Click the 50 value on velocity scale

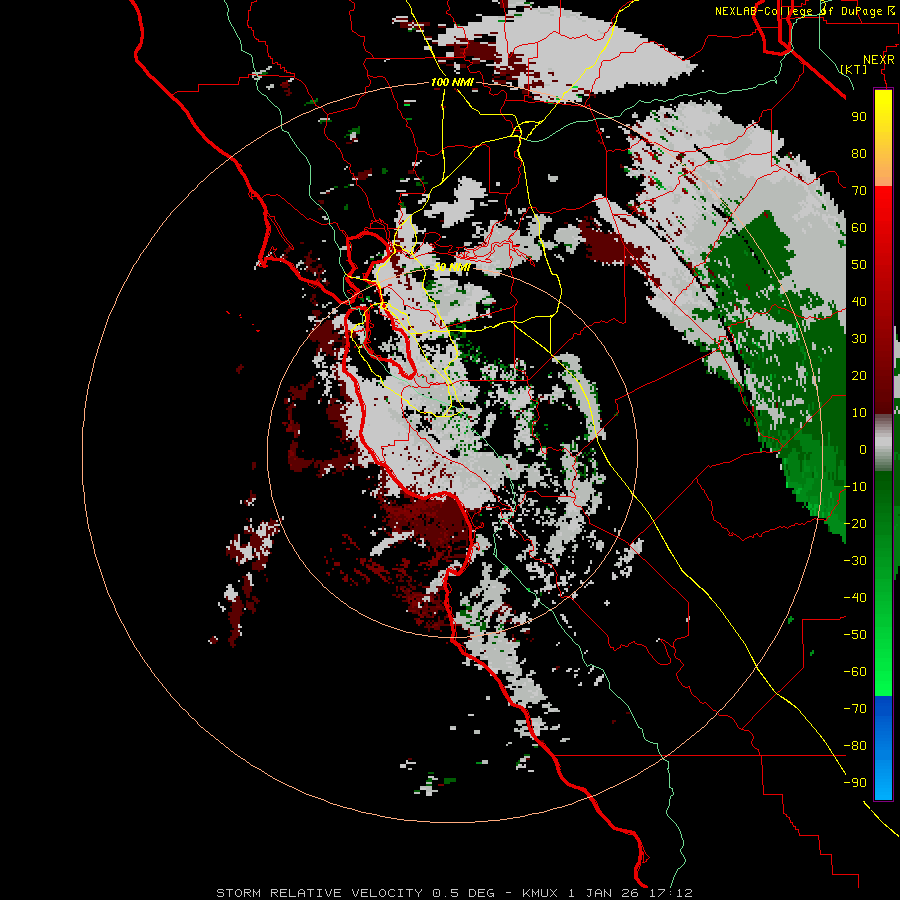tap(859, 265)
